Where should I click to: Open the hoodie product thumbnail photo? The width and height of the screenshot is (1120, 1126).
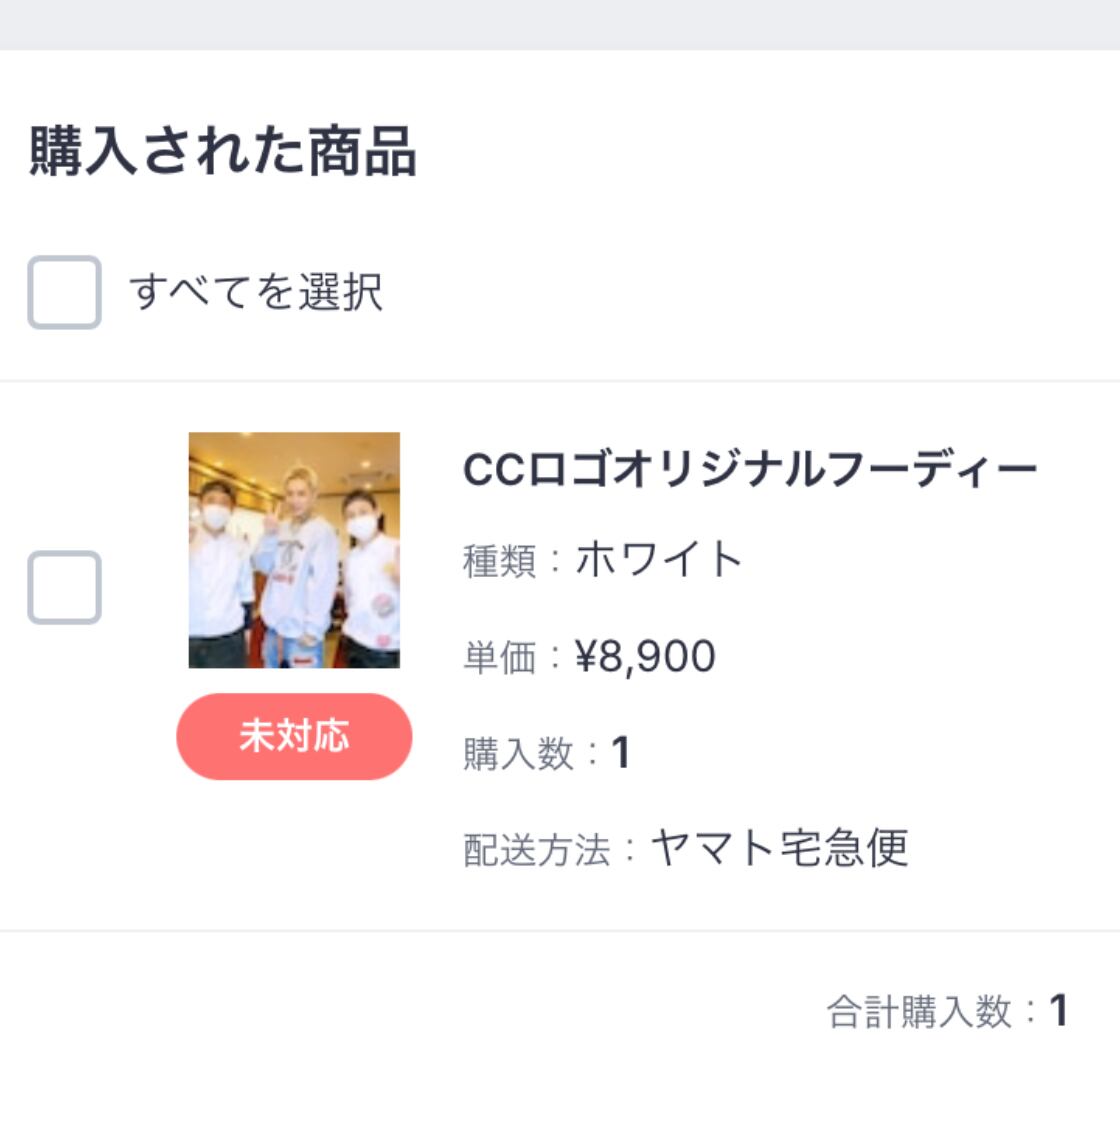294,550
